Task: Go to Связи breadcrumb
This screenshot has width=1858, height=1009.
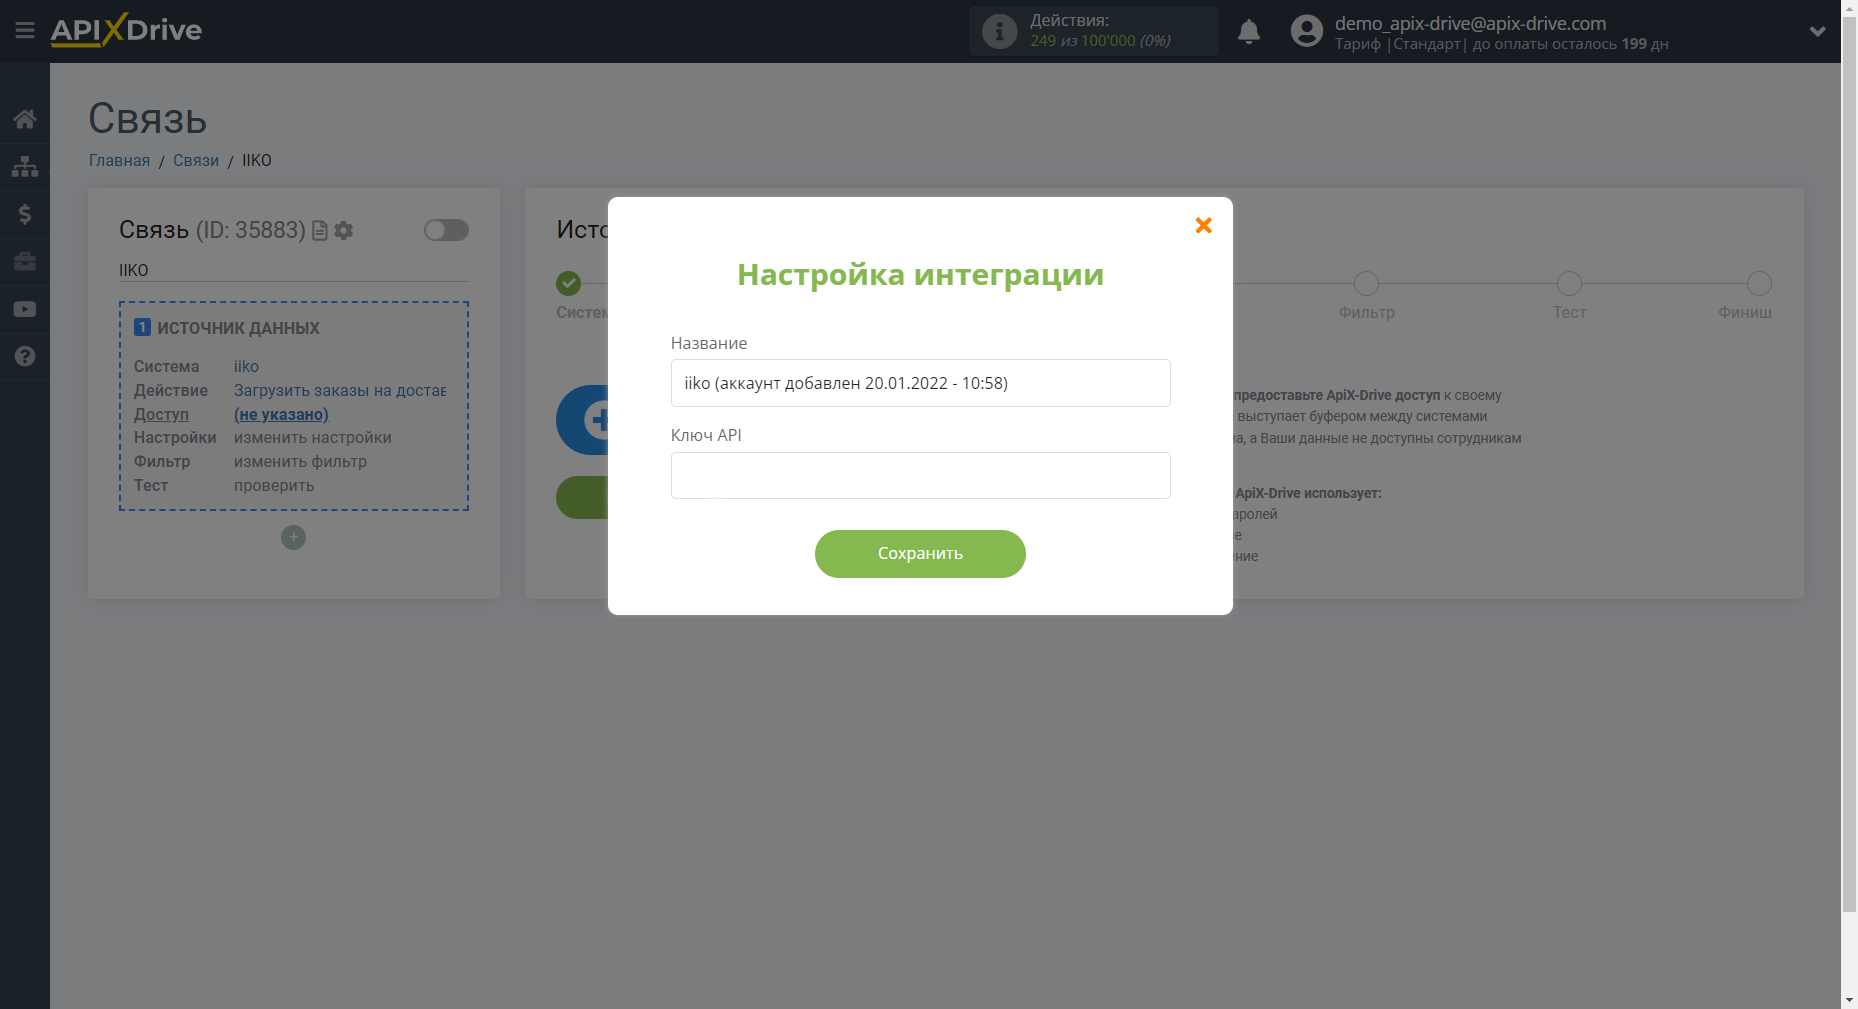Action: pyautogui.click(x=196, y=160)
